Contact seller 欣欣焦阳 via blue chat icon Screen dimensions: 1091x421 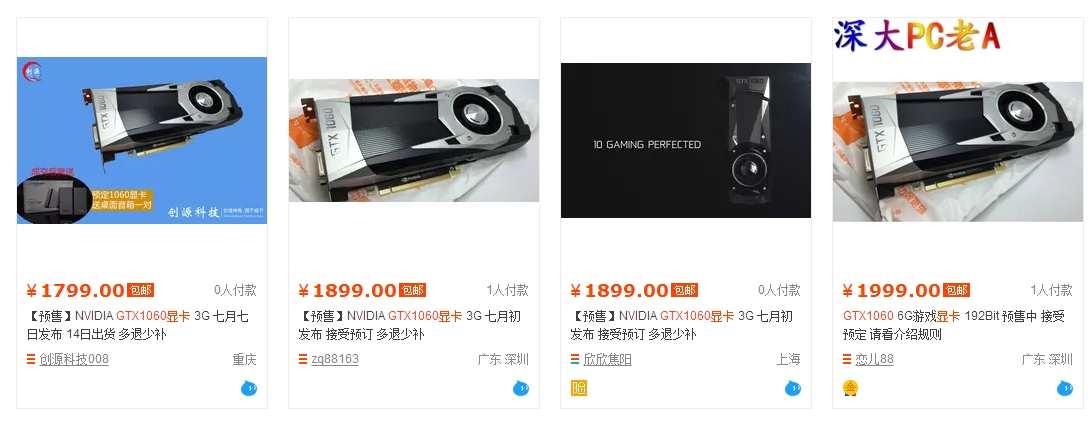pos(793,388)
